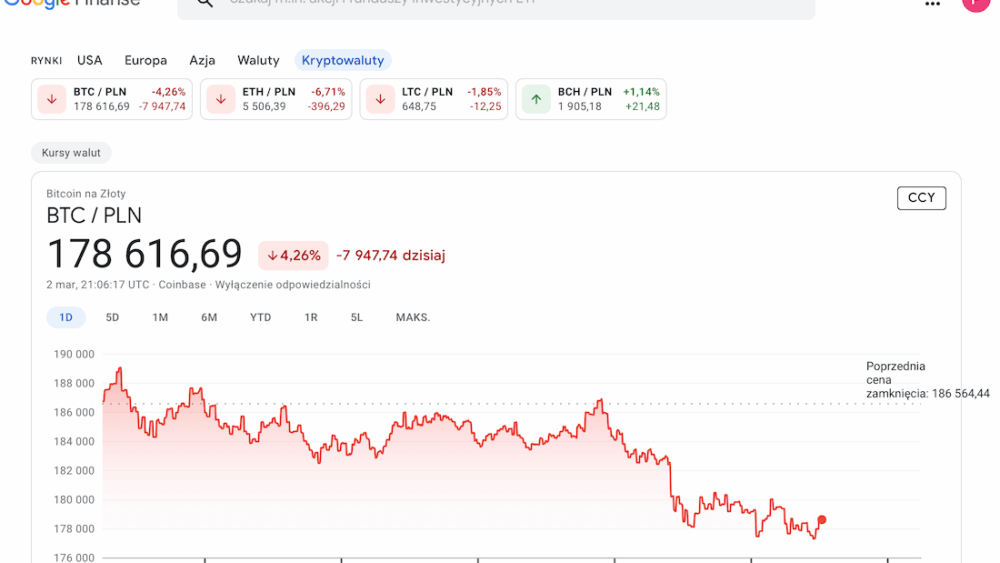This screenshot has width=1000, height=563.
Task: Select the Kryptowaluty tab
Action: tap(343, 61)
